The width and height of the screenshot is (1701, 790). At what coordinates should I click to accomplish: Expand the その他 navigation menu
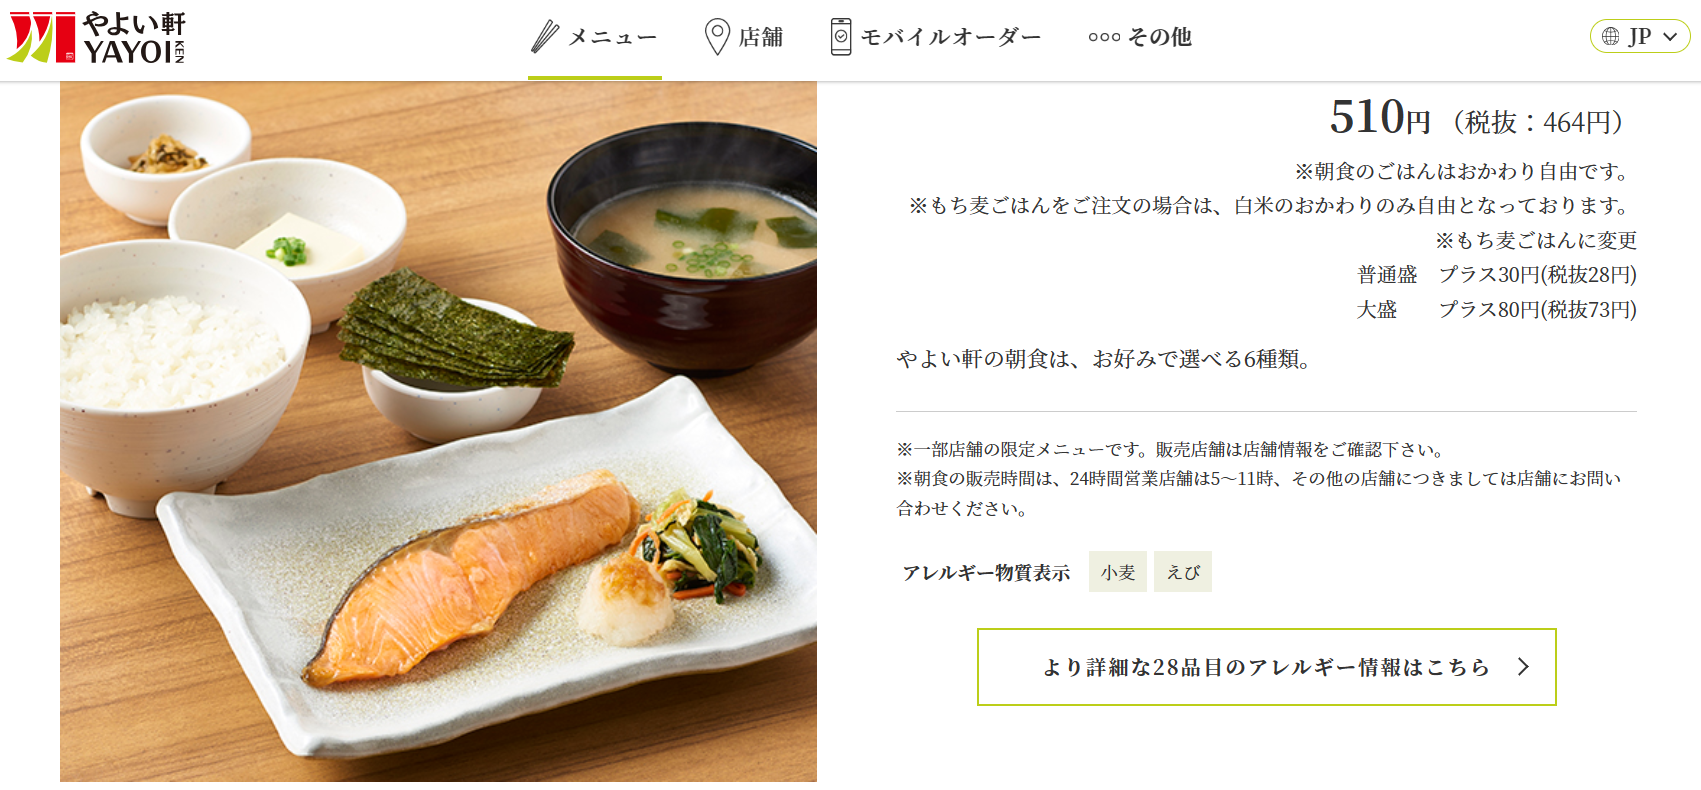1140,37
